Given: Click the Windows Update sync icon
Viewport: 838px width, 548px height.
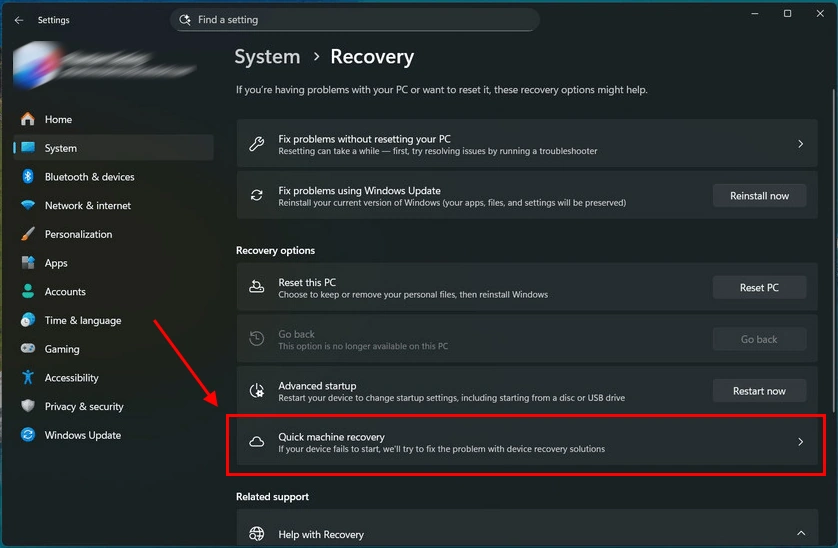Looking at the screenshot, I should coord(28,435).
